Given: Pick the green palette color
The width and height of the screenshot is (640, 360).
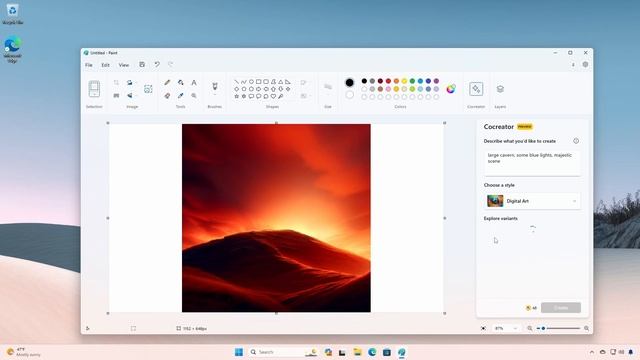Looking at the screenshot, I should point(412,81).
